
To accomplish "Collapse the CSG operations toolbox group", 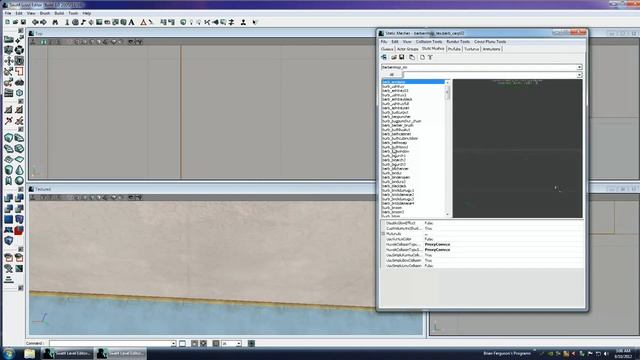I will click(x=20, y=189).
